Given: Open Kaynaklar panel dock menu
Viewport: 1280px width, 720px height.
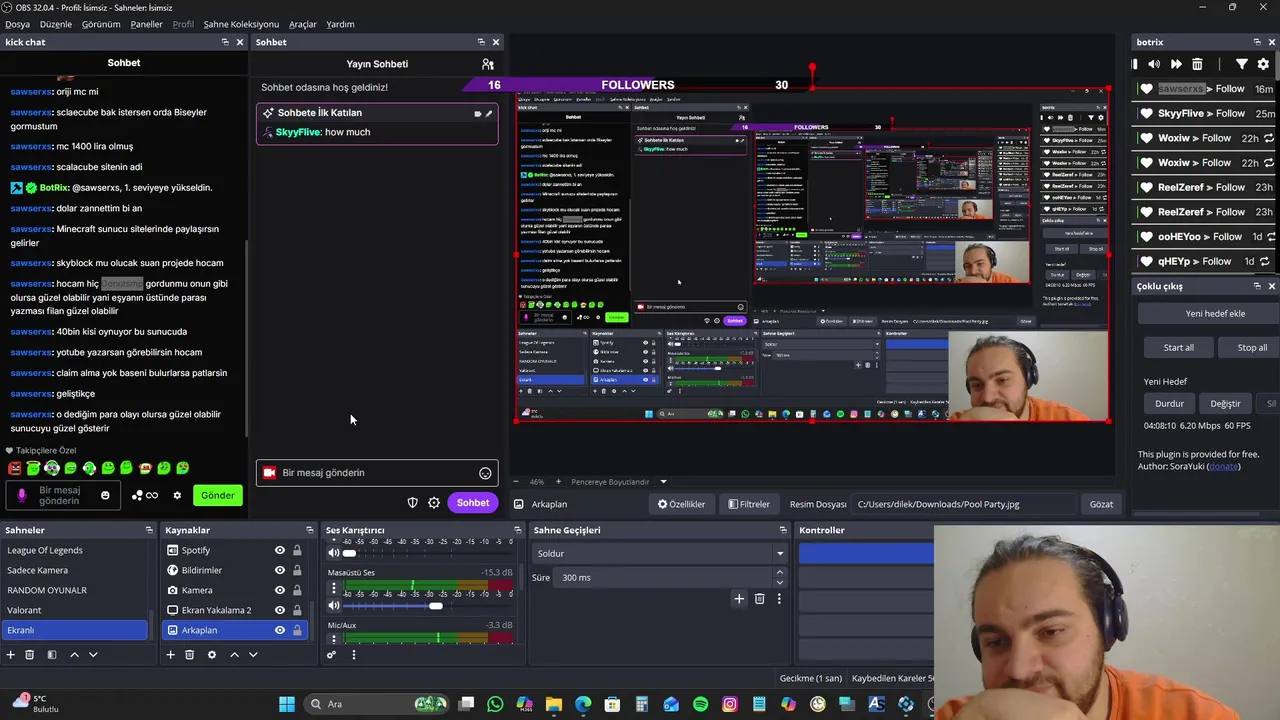Looking at the screenshot, I should (310, 530).
